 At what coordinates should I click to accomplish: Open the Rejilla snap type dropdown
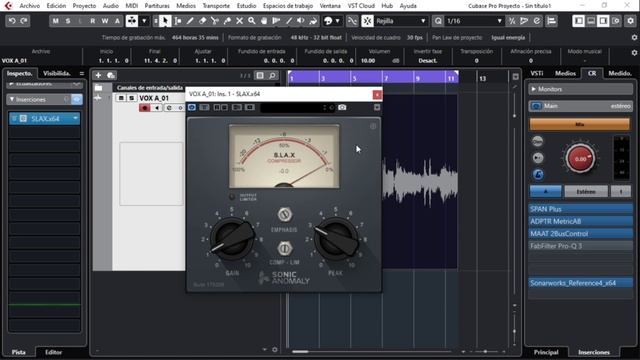point(400,21)
